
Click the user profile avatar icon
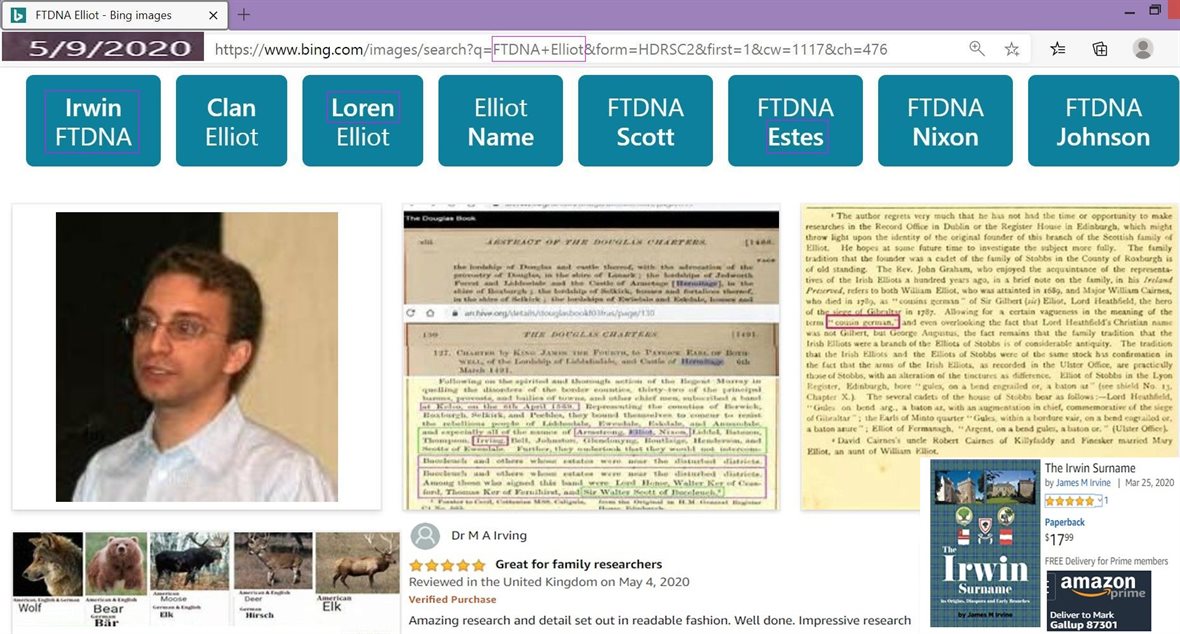1143,49
